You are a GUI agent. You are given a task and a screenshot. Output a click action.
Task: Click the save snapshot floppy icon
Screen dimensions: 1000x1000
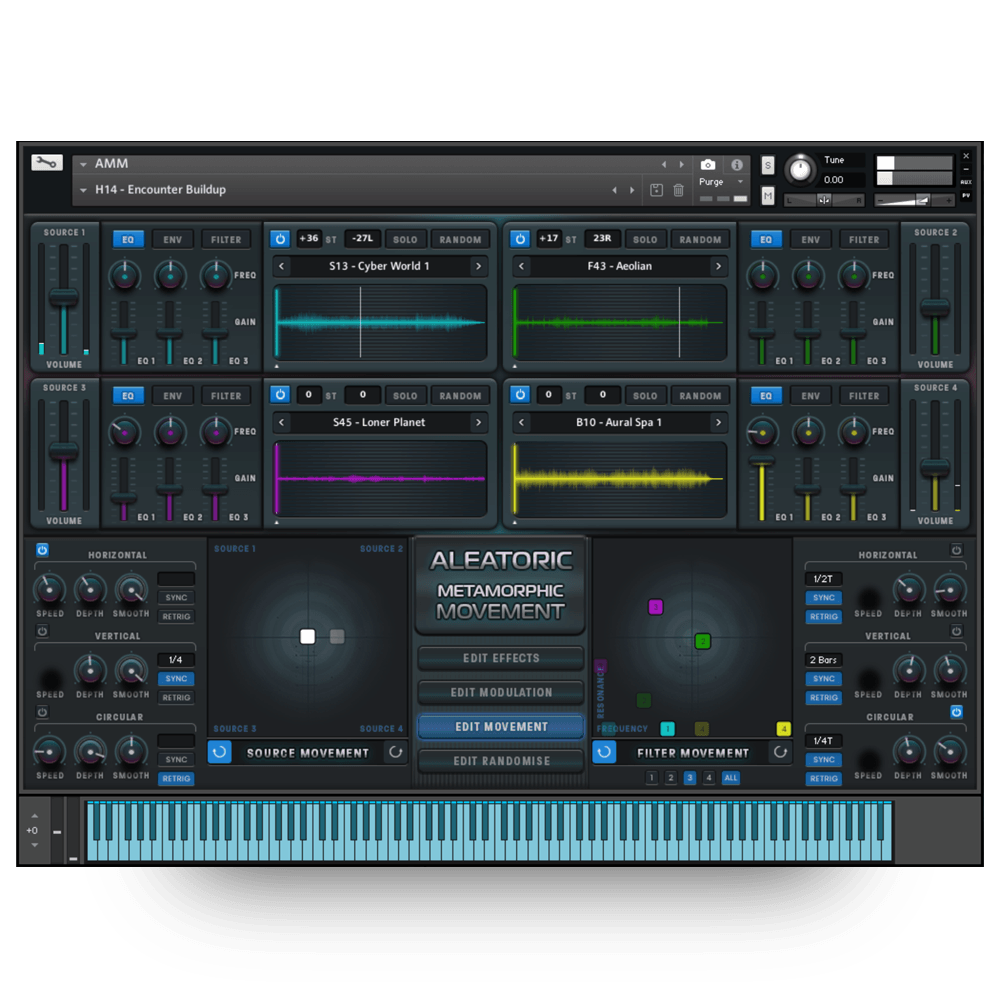tap(656, 190)
